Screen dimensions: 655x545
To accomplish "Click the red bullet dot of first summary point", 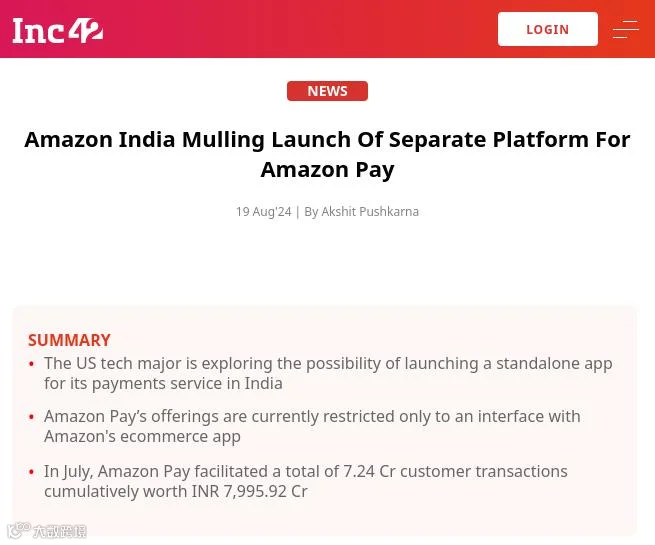I will click(31, 364).
